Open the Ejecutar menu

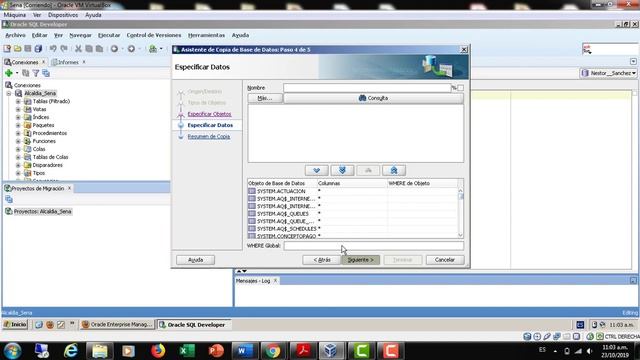[x=109, y=35]
